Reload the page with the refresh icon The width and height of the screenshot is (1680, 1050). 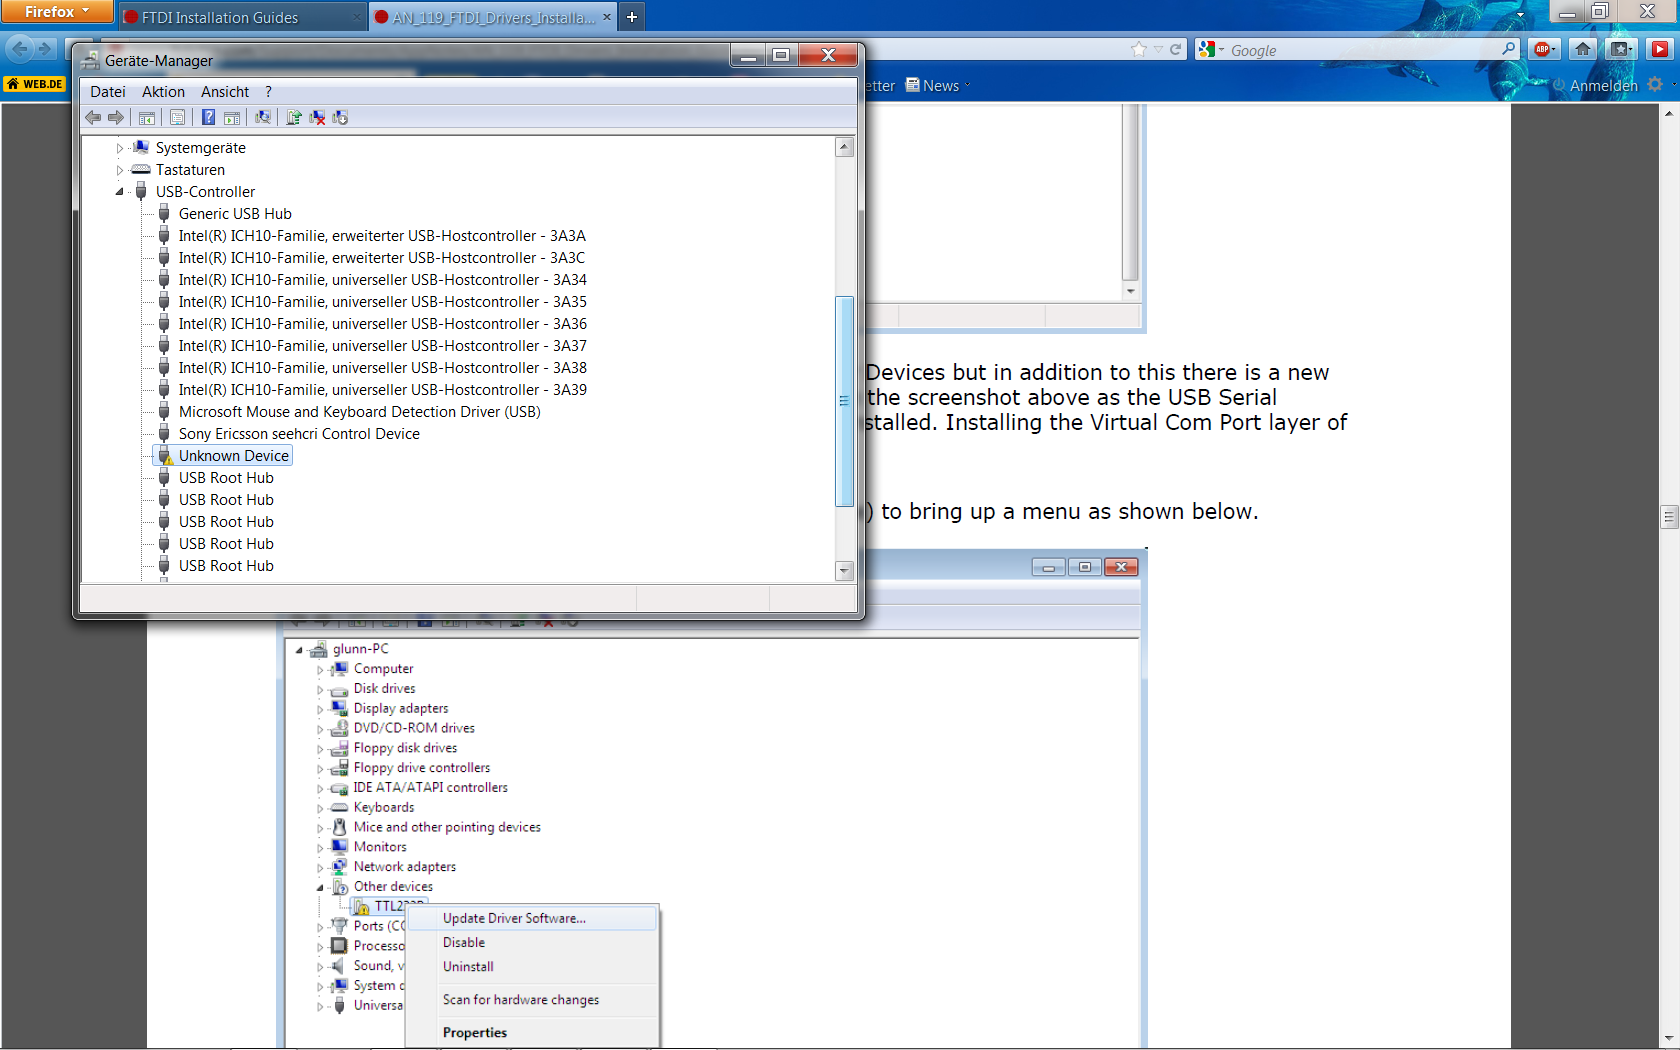(x=1176, y=50)
